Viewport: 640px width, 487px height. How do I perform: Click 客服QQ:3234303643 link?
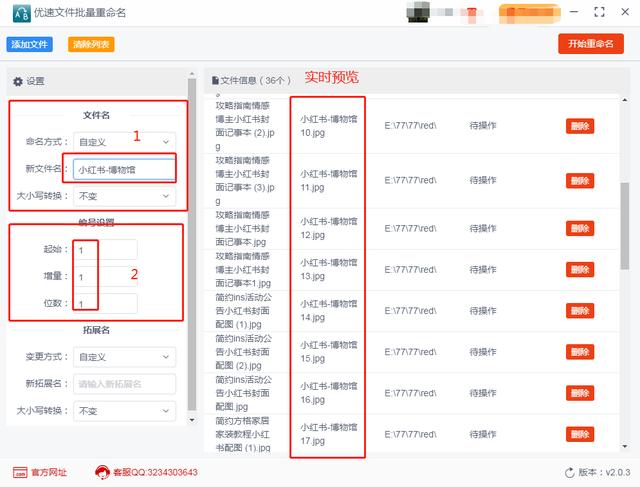pos(155,473)
